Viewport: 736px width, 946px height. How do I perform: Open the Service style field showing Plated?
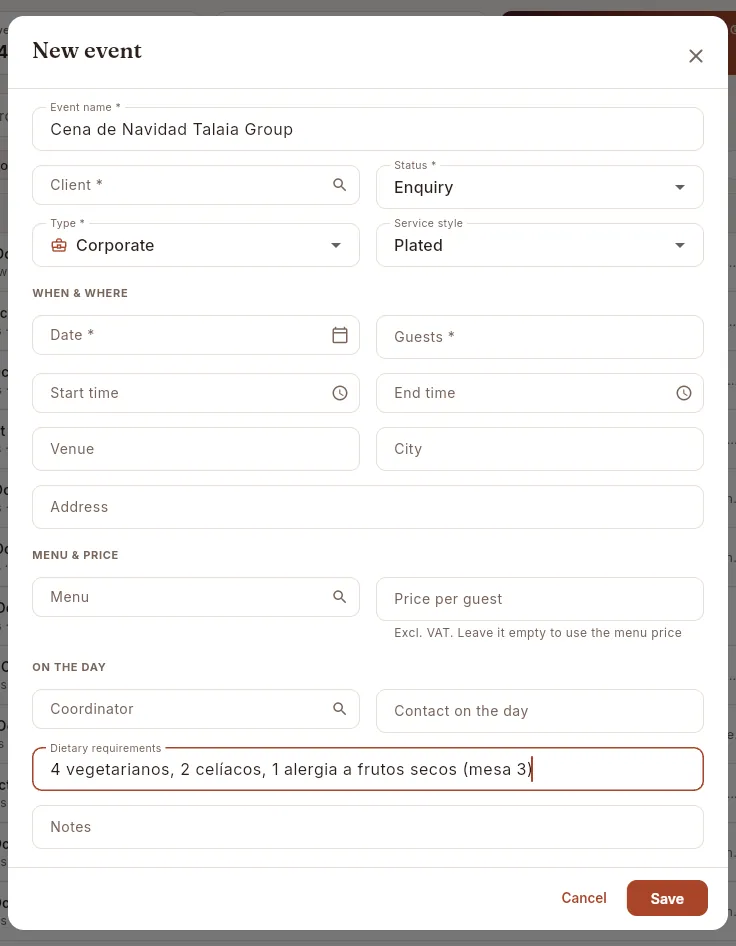(x=539, y=245)
